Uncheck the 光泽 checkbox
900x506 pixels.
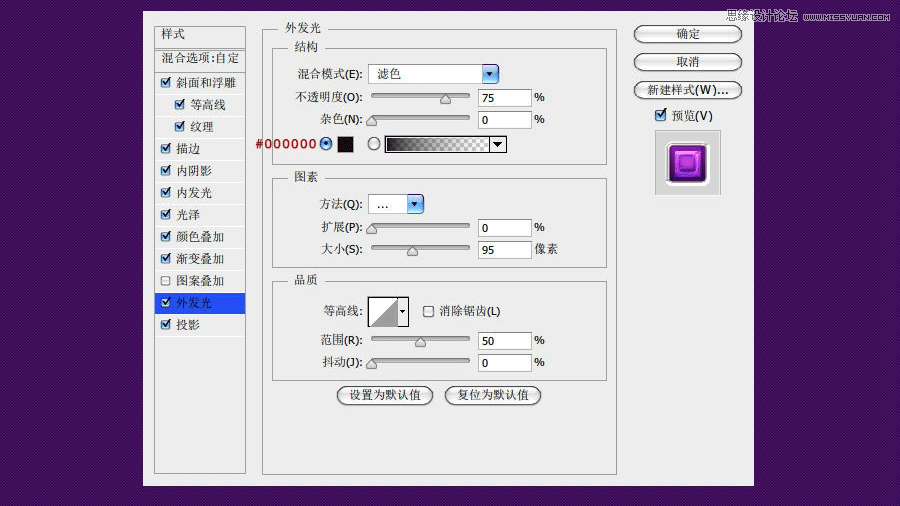166,215
